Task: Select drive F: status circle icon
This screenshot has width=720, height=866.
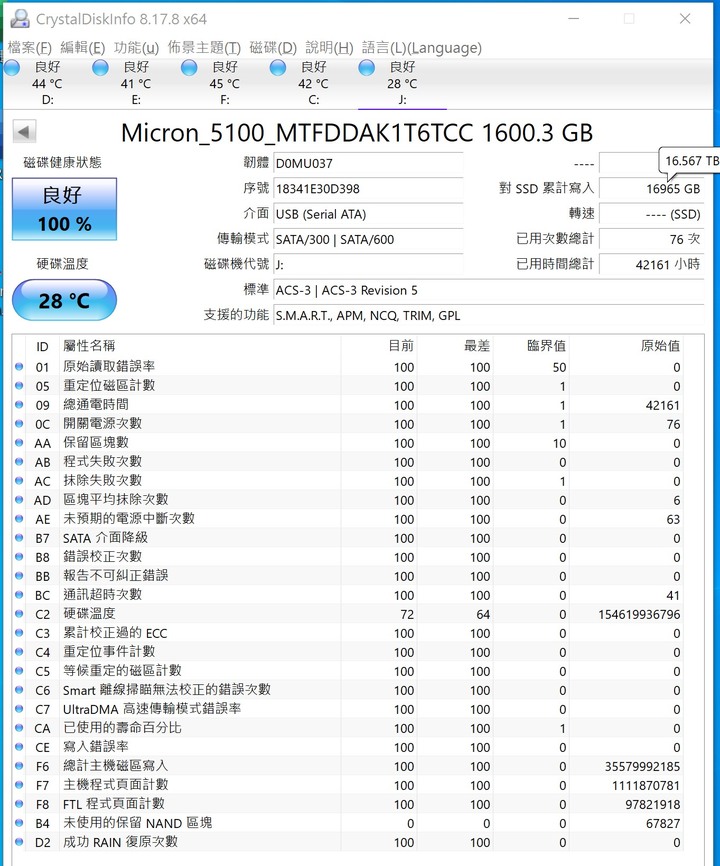Action: point(189,68)
